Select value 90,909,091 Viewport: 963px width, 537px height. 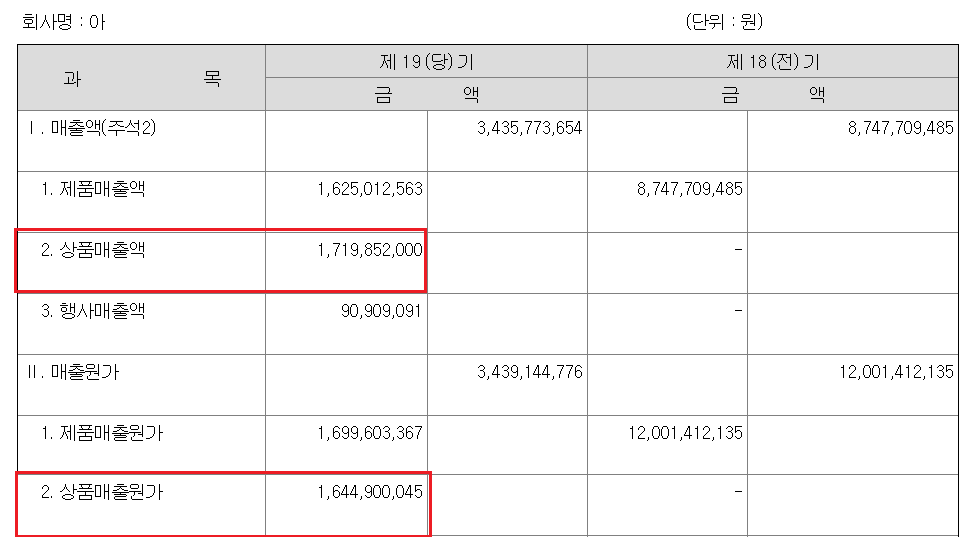pyautogui.click(x=381, y=310)
